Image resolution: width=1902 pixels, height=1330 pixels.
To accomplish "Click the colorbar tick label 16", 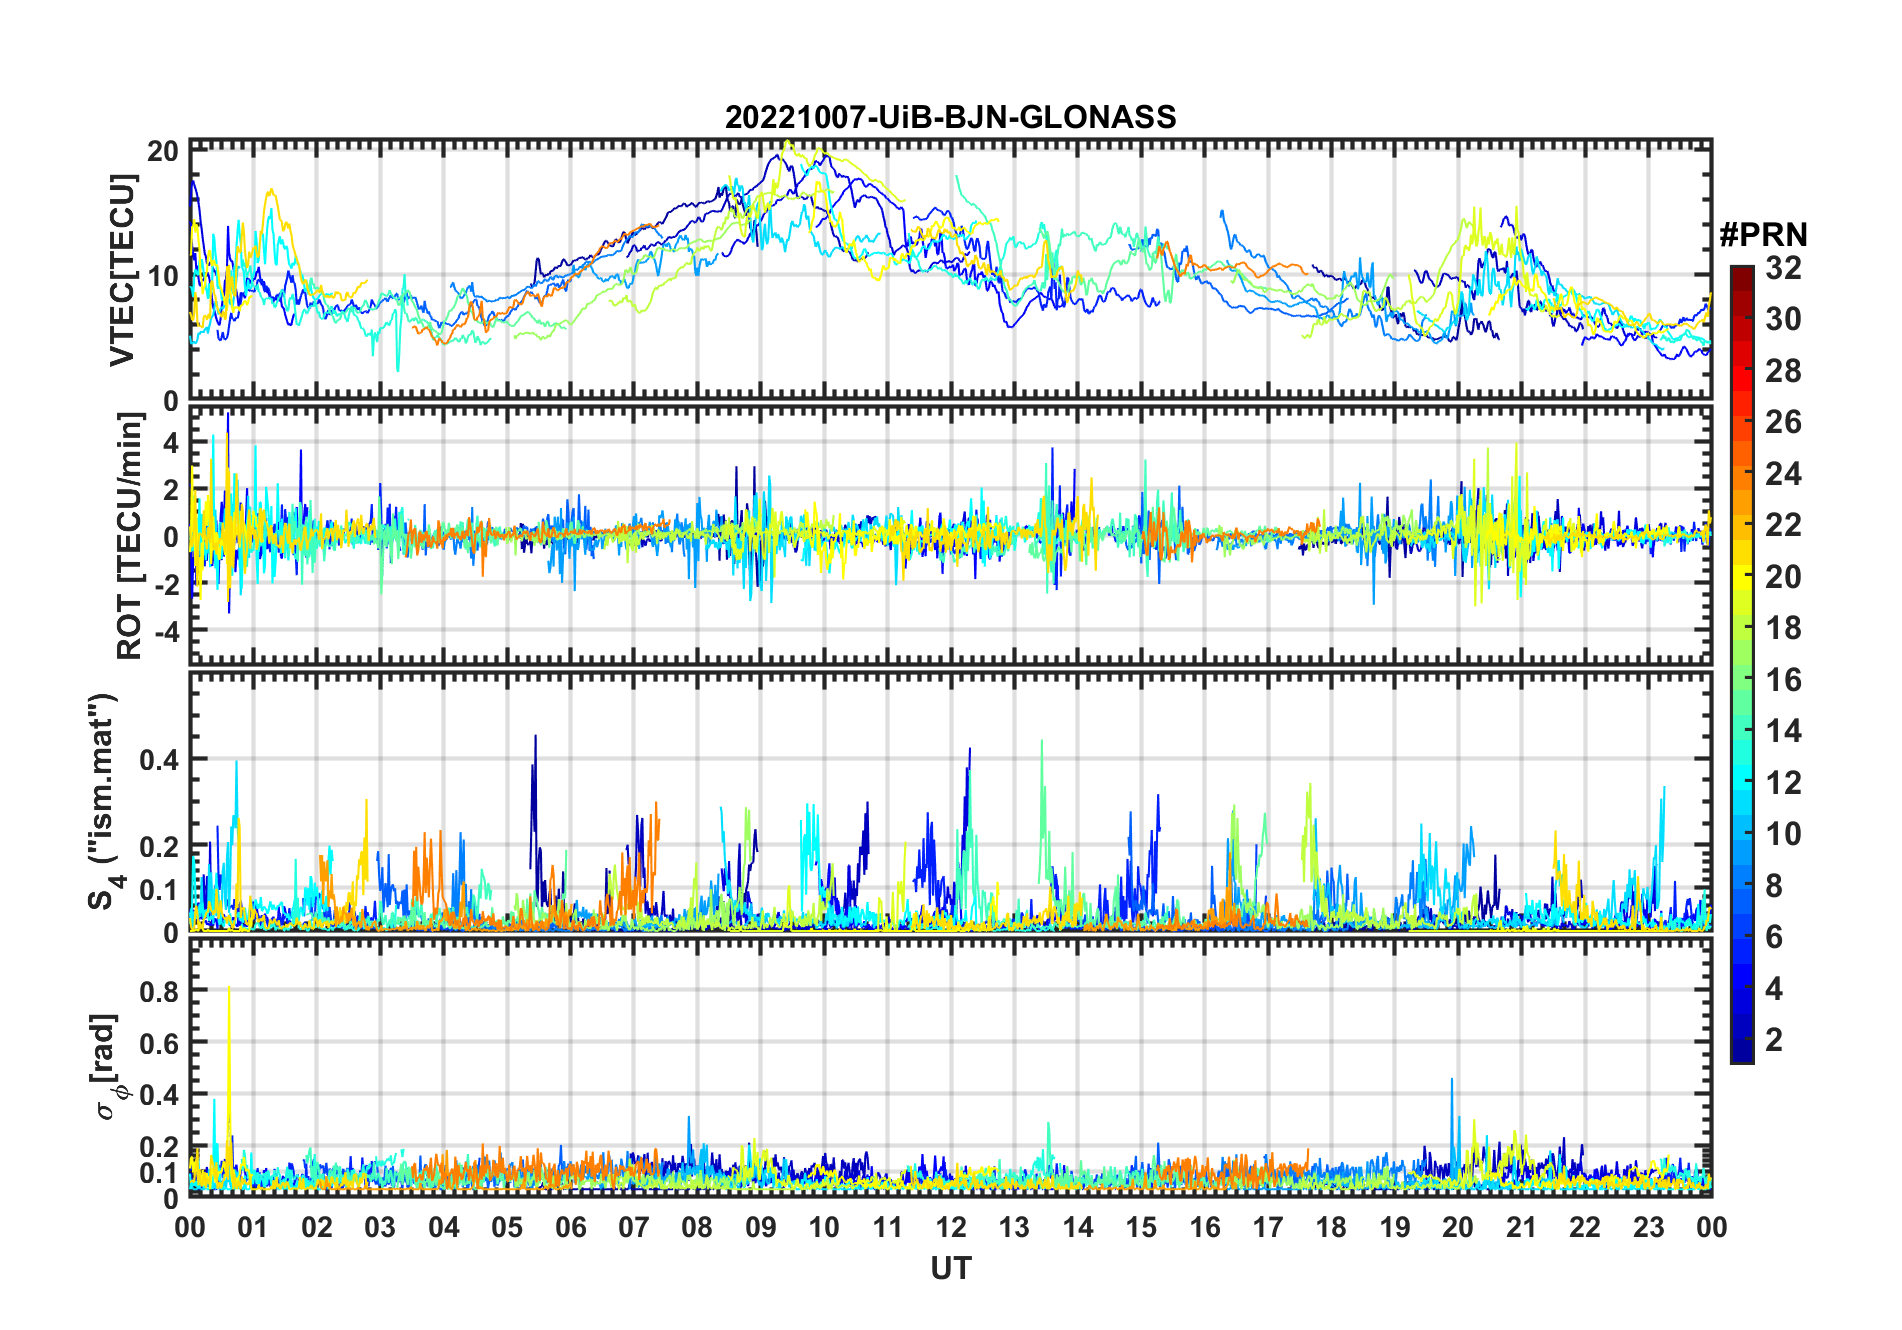I will coord(1783,680).
